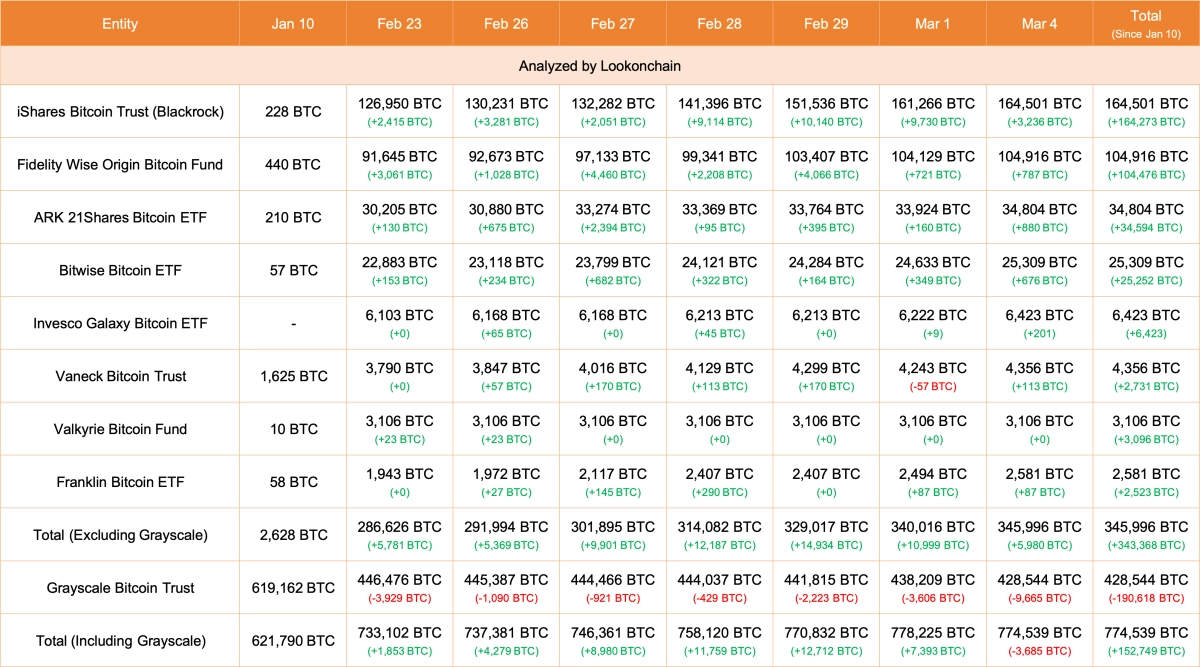The height and width of the screenshot is (667, 1200).
Task: Click the 2,628 BTC cell
Action: [x=293, y=535]
